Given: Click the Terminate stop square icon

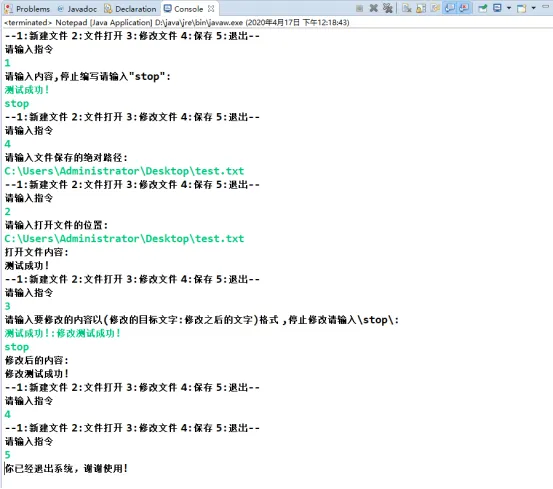Looking at the screenshot, I should [359, 8].
